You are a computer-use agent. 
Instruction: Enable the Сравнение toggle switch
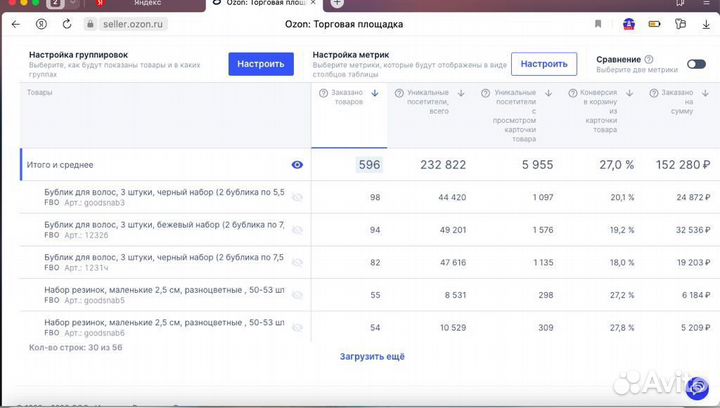(696, 64)
